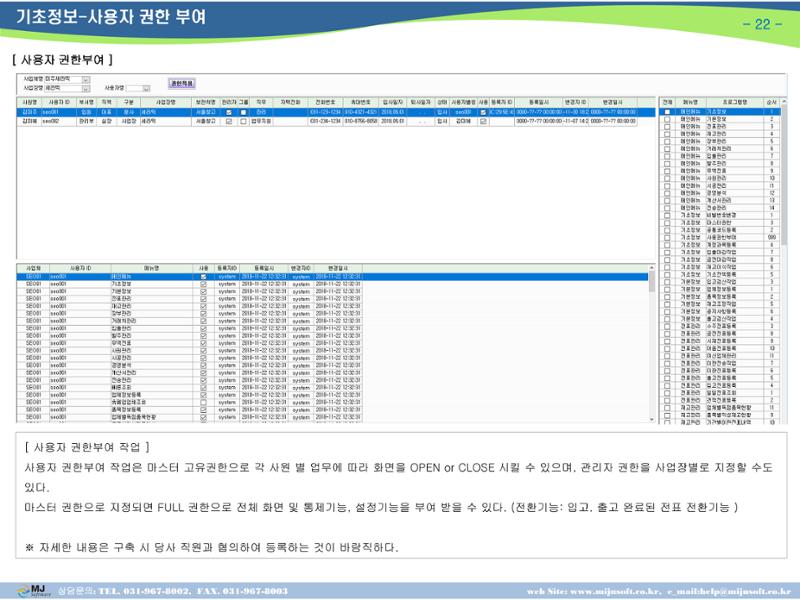The height and width of the screenshot is (600, 800).
Task: Sort user grid by 사원명 header
Action: (30, 103)
